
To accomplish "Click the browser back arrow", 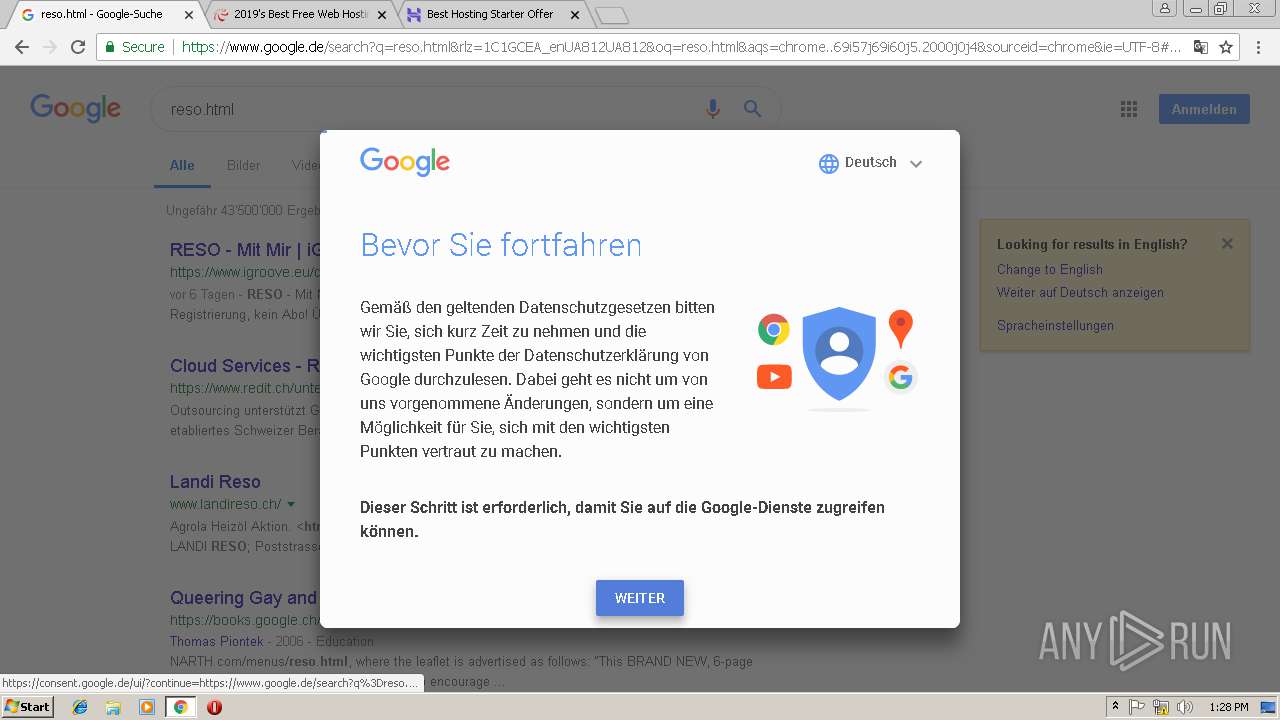I will tap(22, 47).
